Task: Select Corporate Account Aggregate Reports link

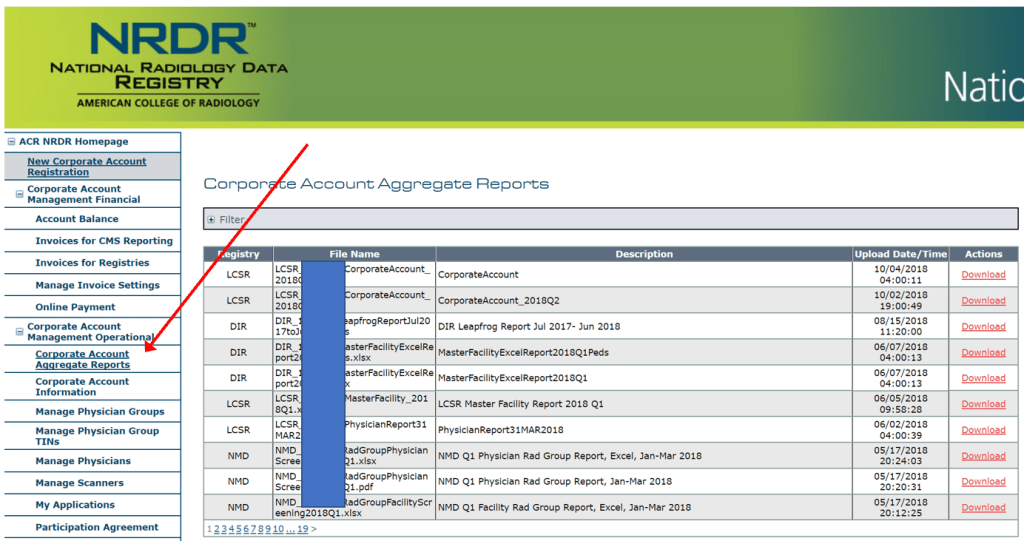Action: [82, 360]
